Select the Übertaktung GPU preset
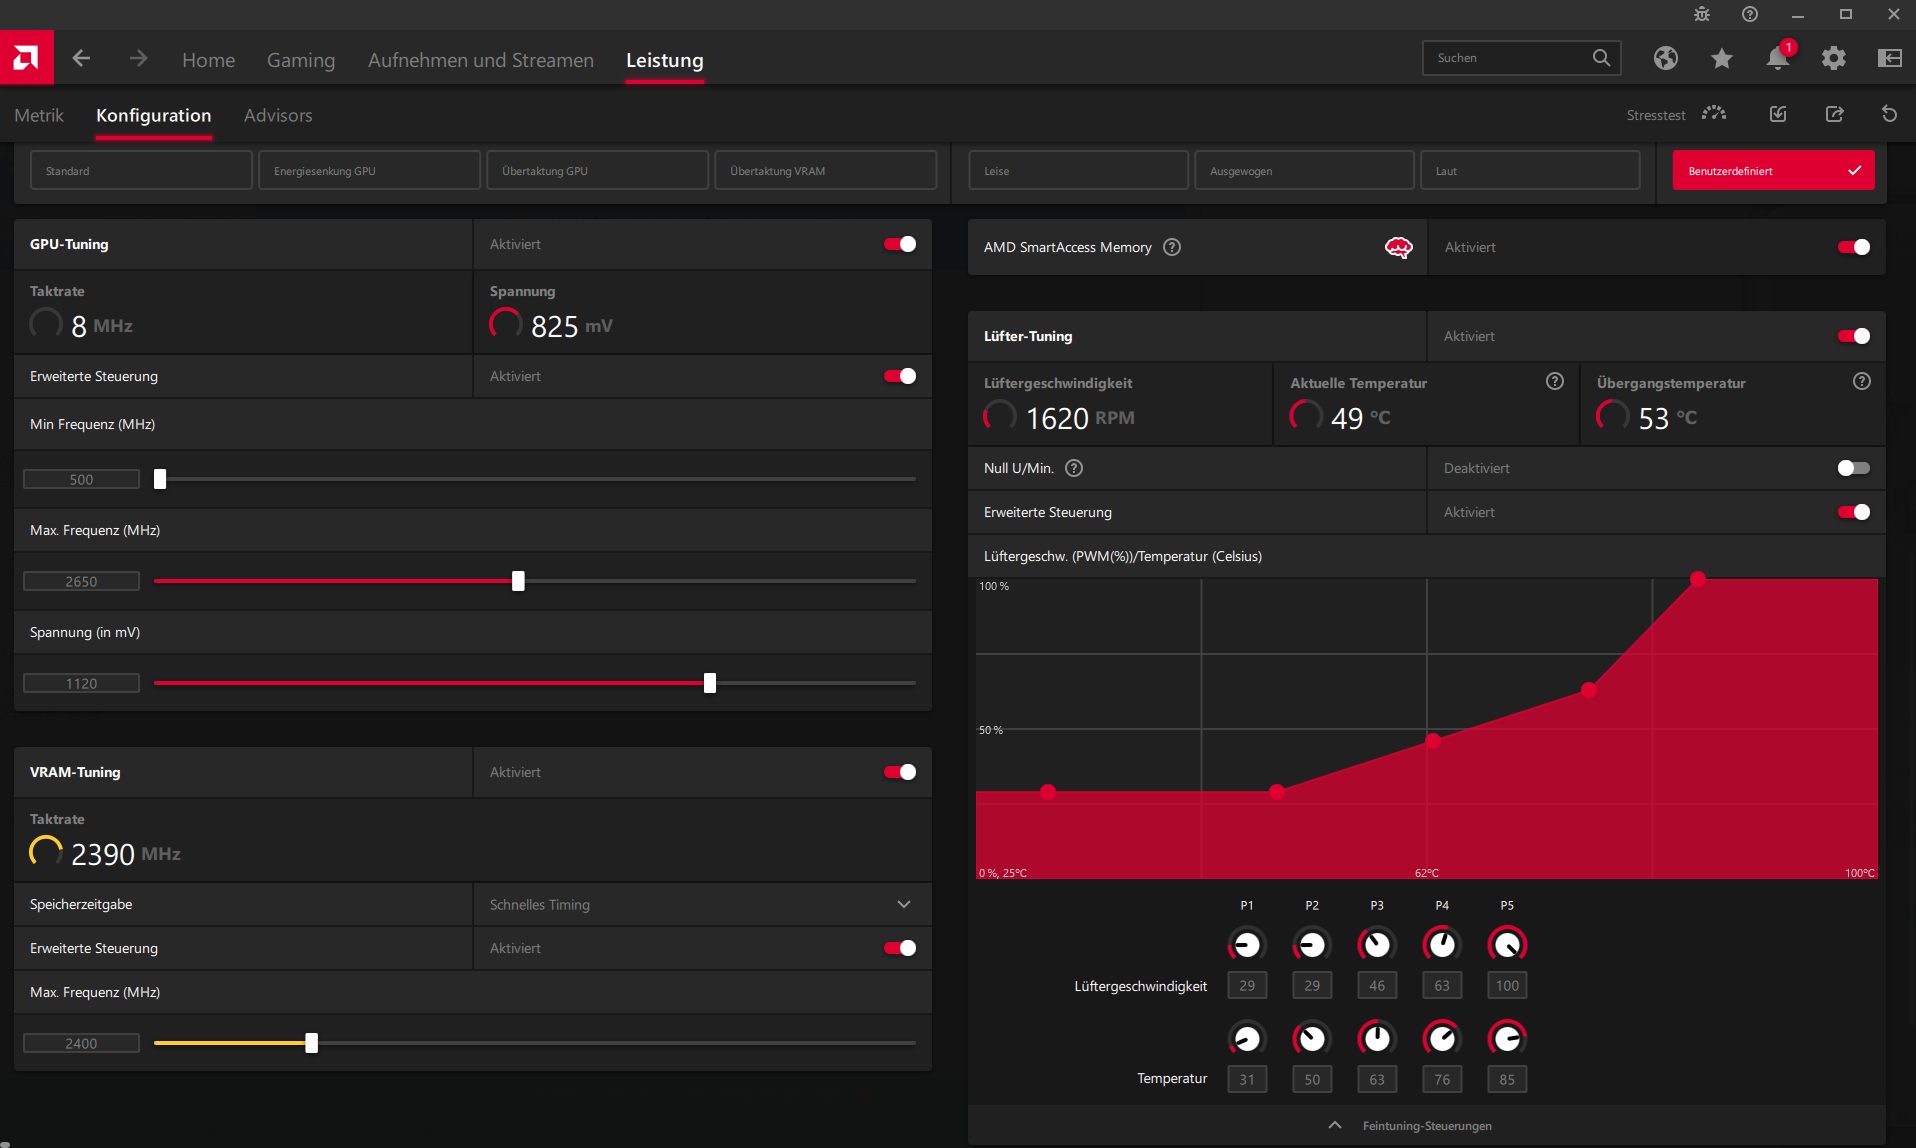Image resolution: width=1916 pixels, height=1148 pixels. point(597,171)
